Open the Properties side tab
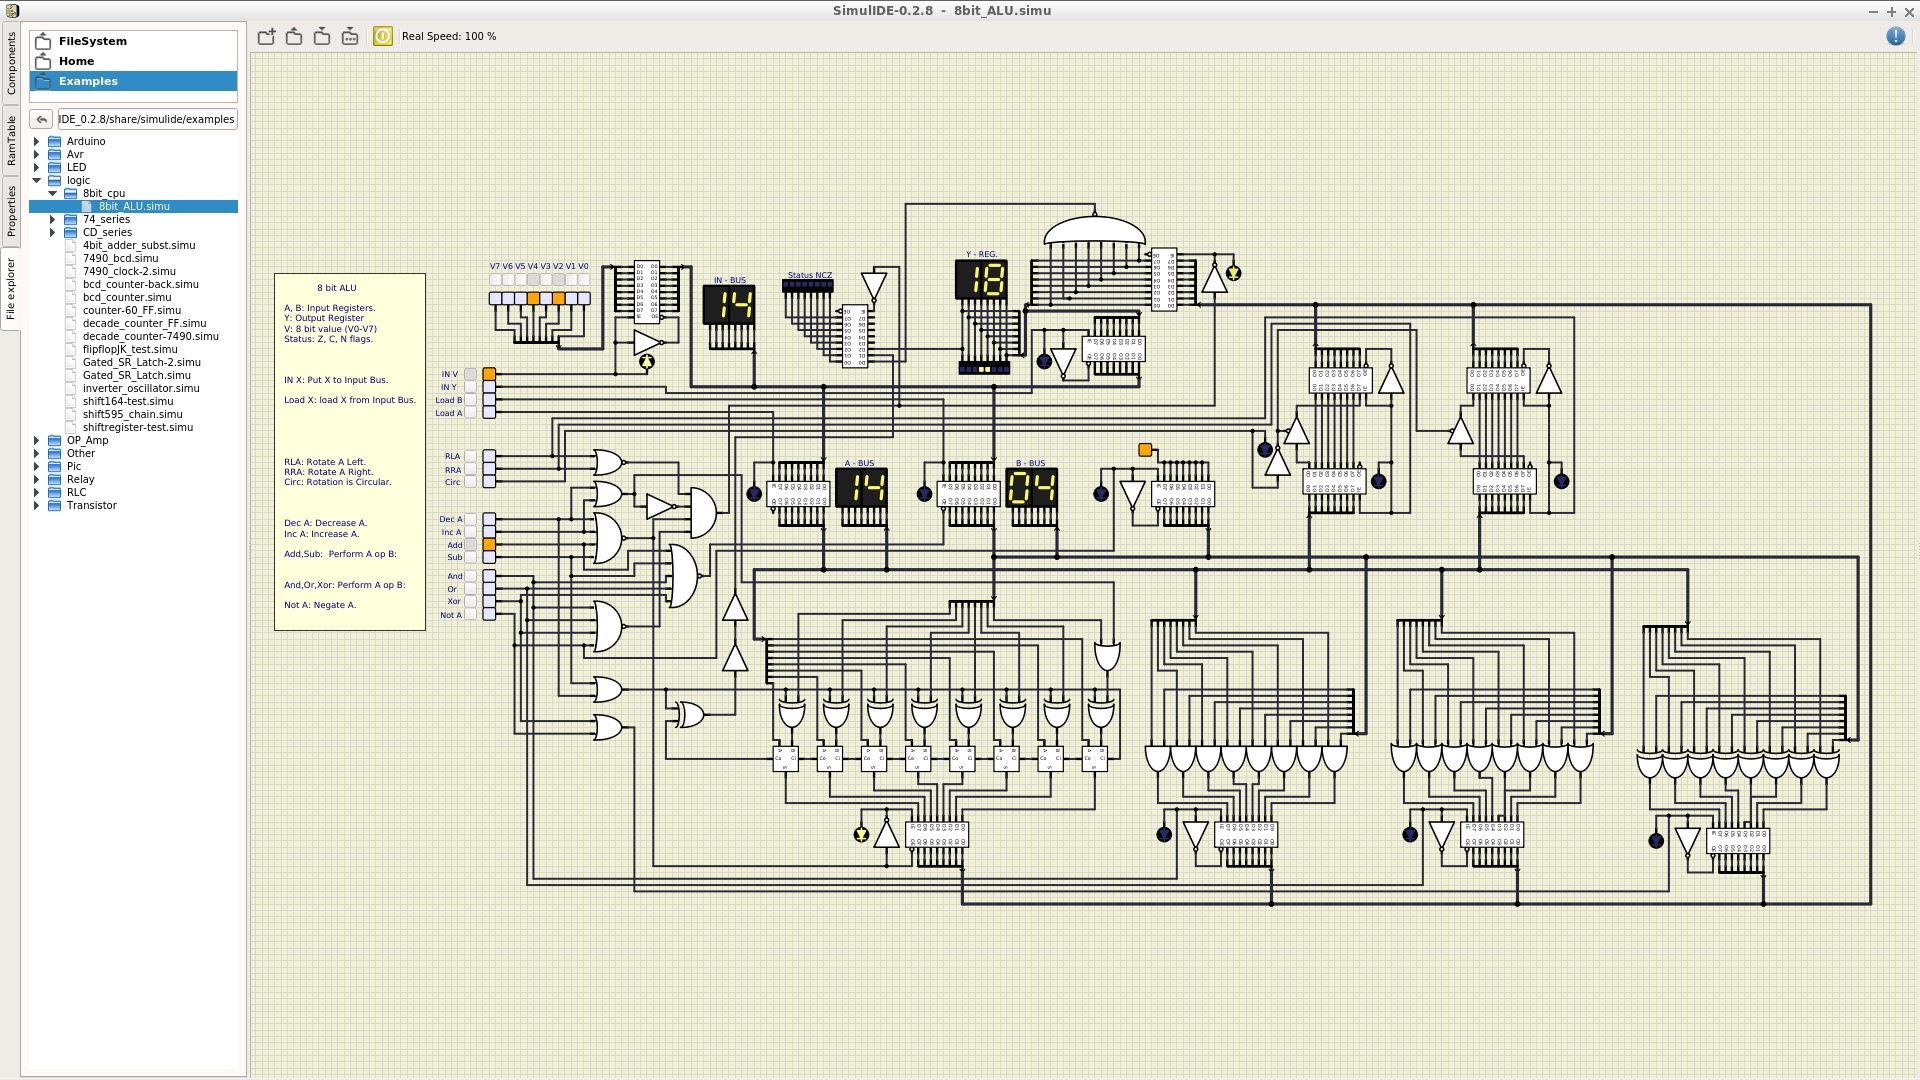Image resolution: width=1920 pixels, height=1080 pixels. click(11, 211)
